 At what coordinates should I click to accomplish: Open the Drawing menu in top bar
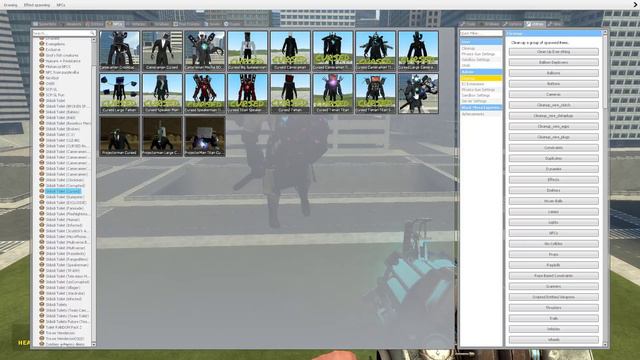click(x=11, y=5)
